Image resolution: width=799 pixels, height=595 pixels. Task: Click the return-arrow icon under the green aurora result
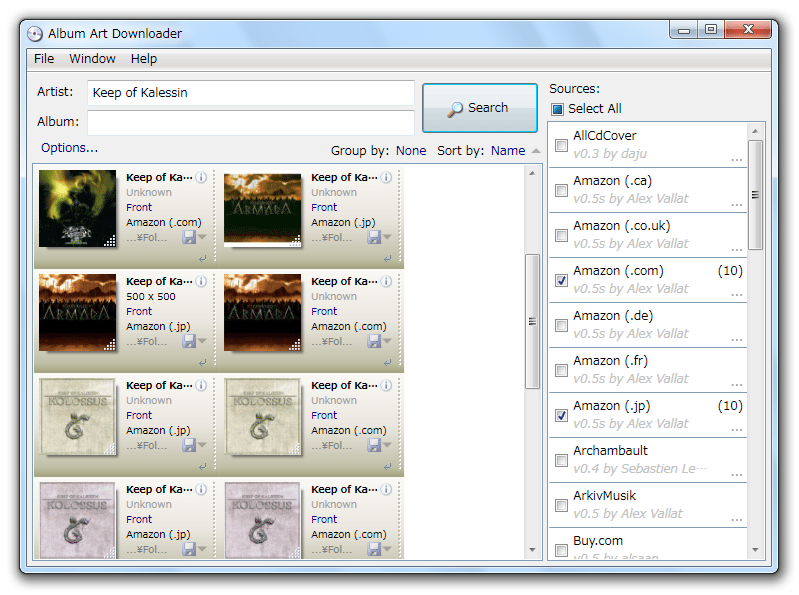pyautogui.click(x=202, y=259)
